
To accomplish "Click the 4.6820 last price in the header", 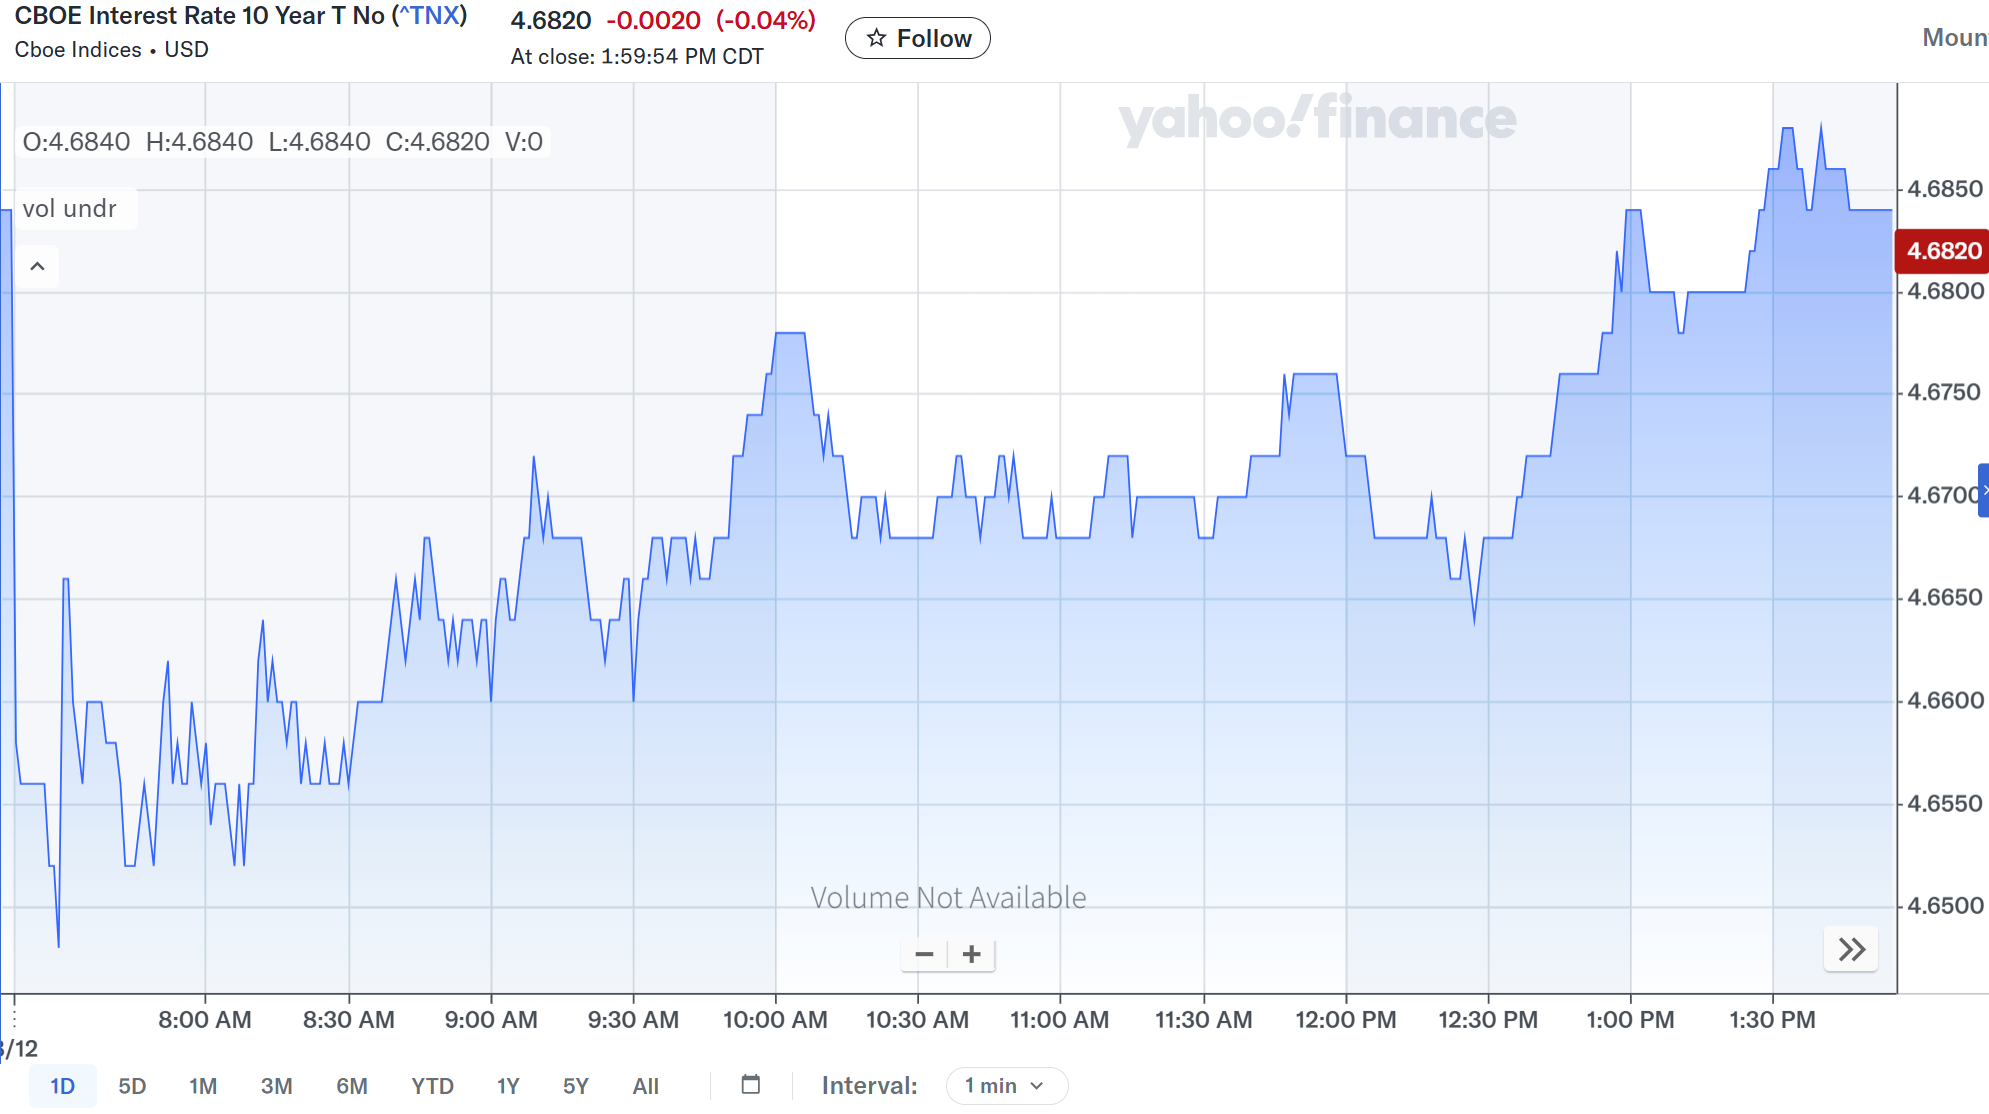I will 551,20.
